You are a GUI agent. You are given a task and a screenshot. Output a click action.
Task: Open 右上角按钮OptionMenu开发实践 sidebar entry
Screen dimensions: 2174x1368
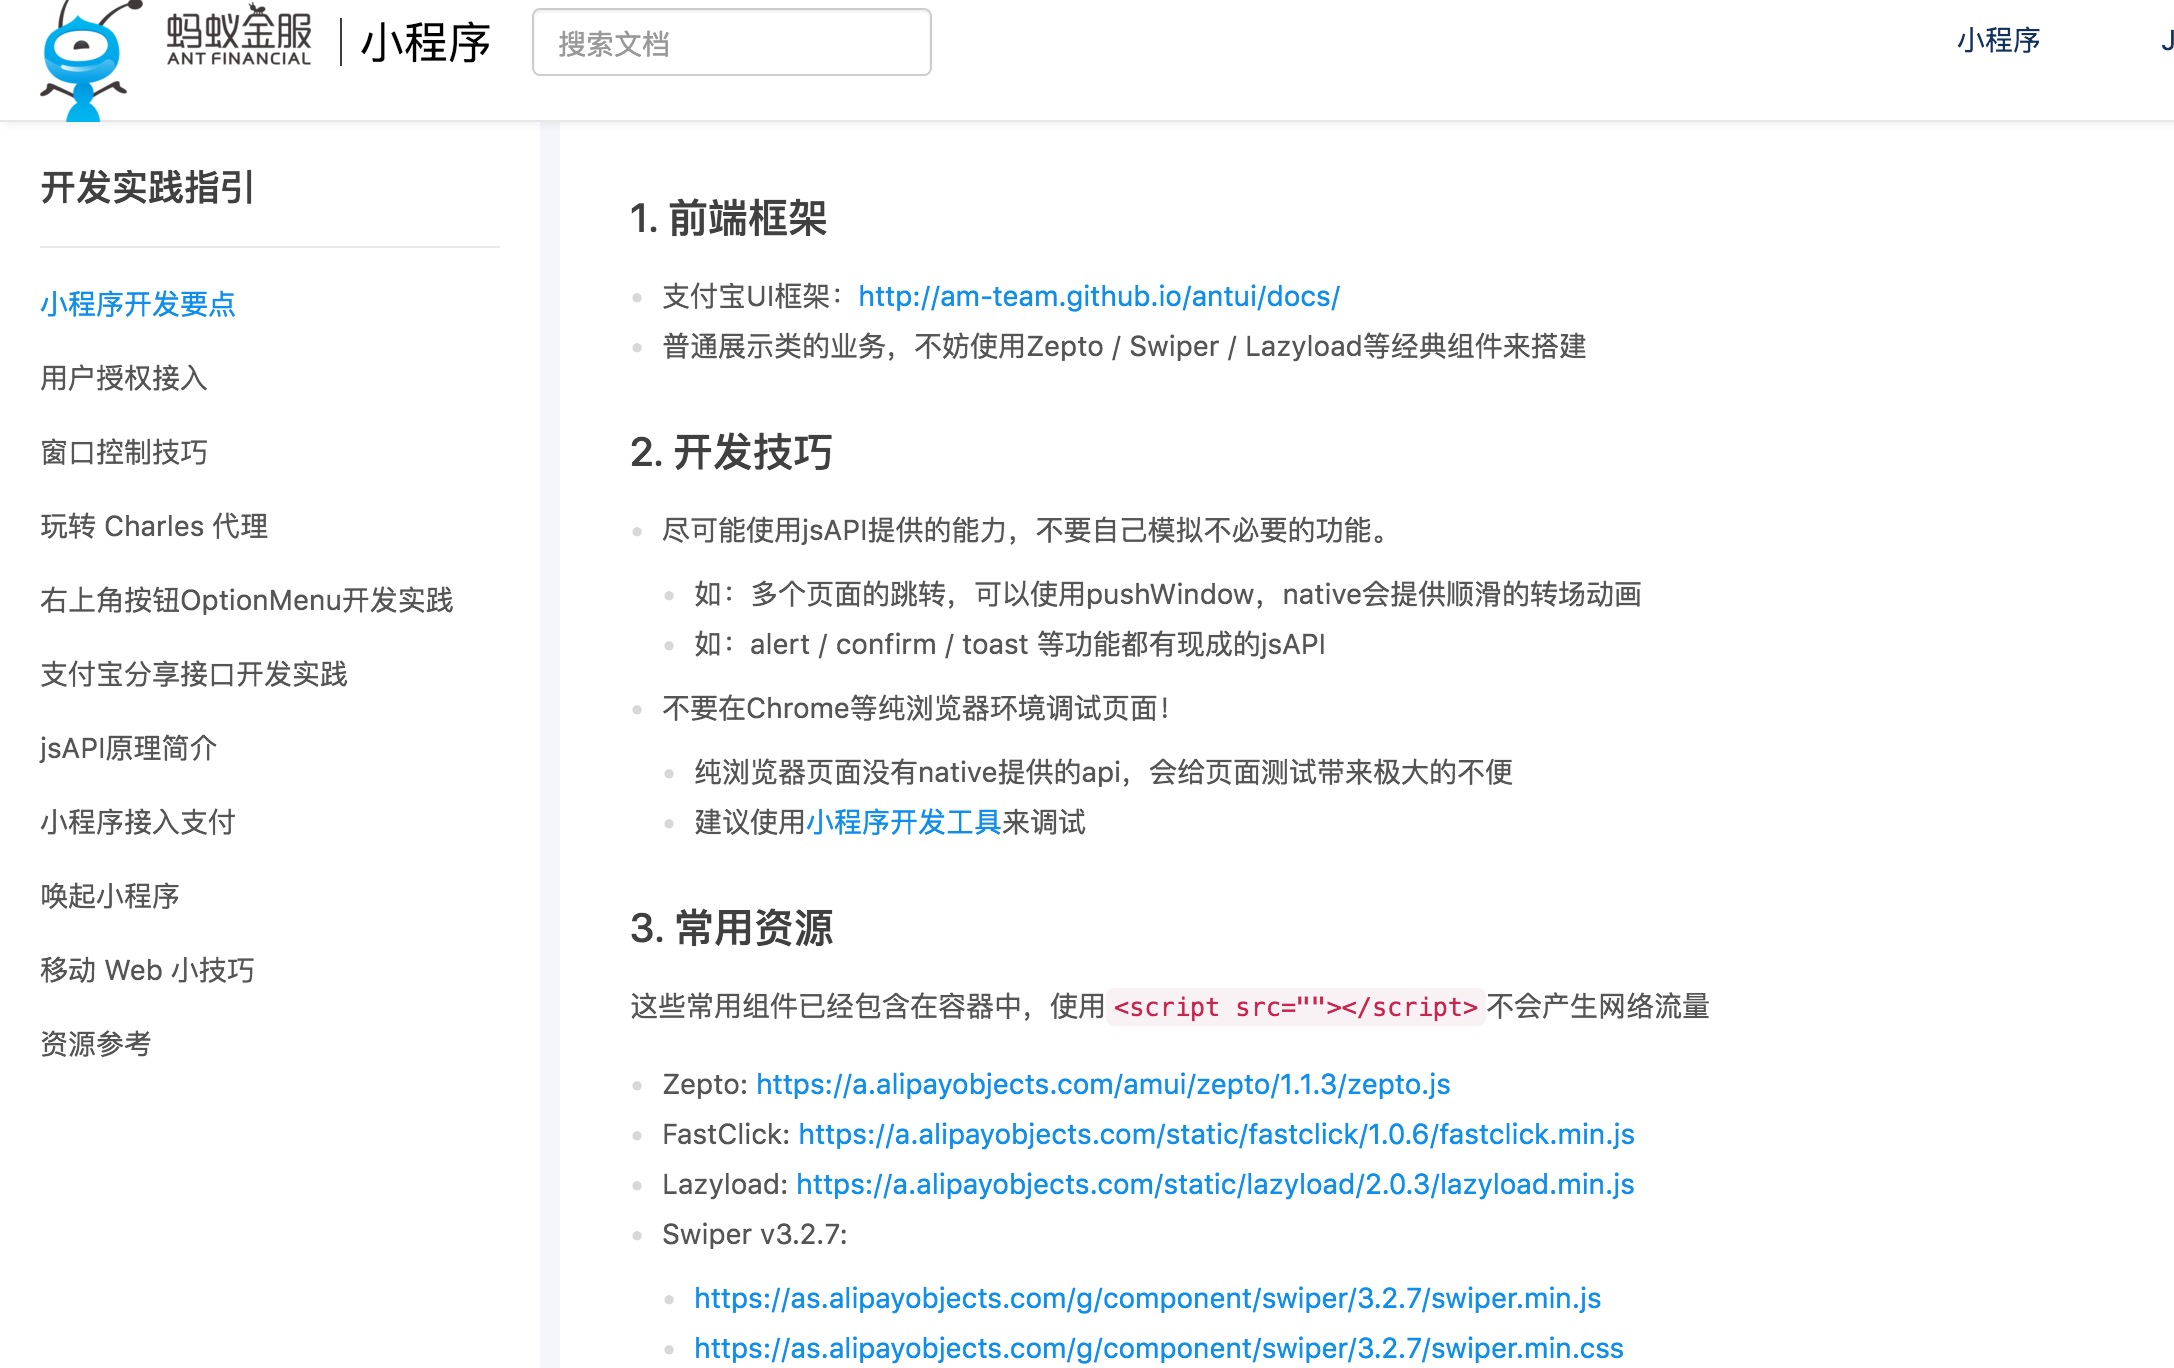click(247, 600)
